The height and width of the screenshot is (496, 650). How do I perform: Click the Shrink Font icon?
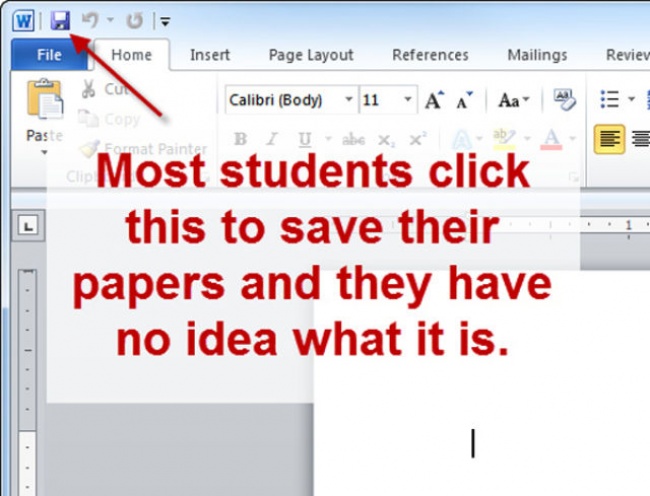click(x=463, y=100)
